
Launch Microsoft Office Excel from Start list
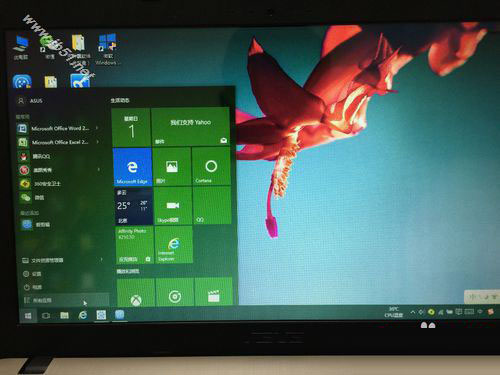pos(58,142)
